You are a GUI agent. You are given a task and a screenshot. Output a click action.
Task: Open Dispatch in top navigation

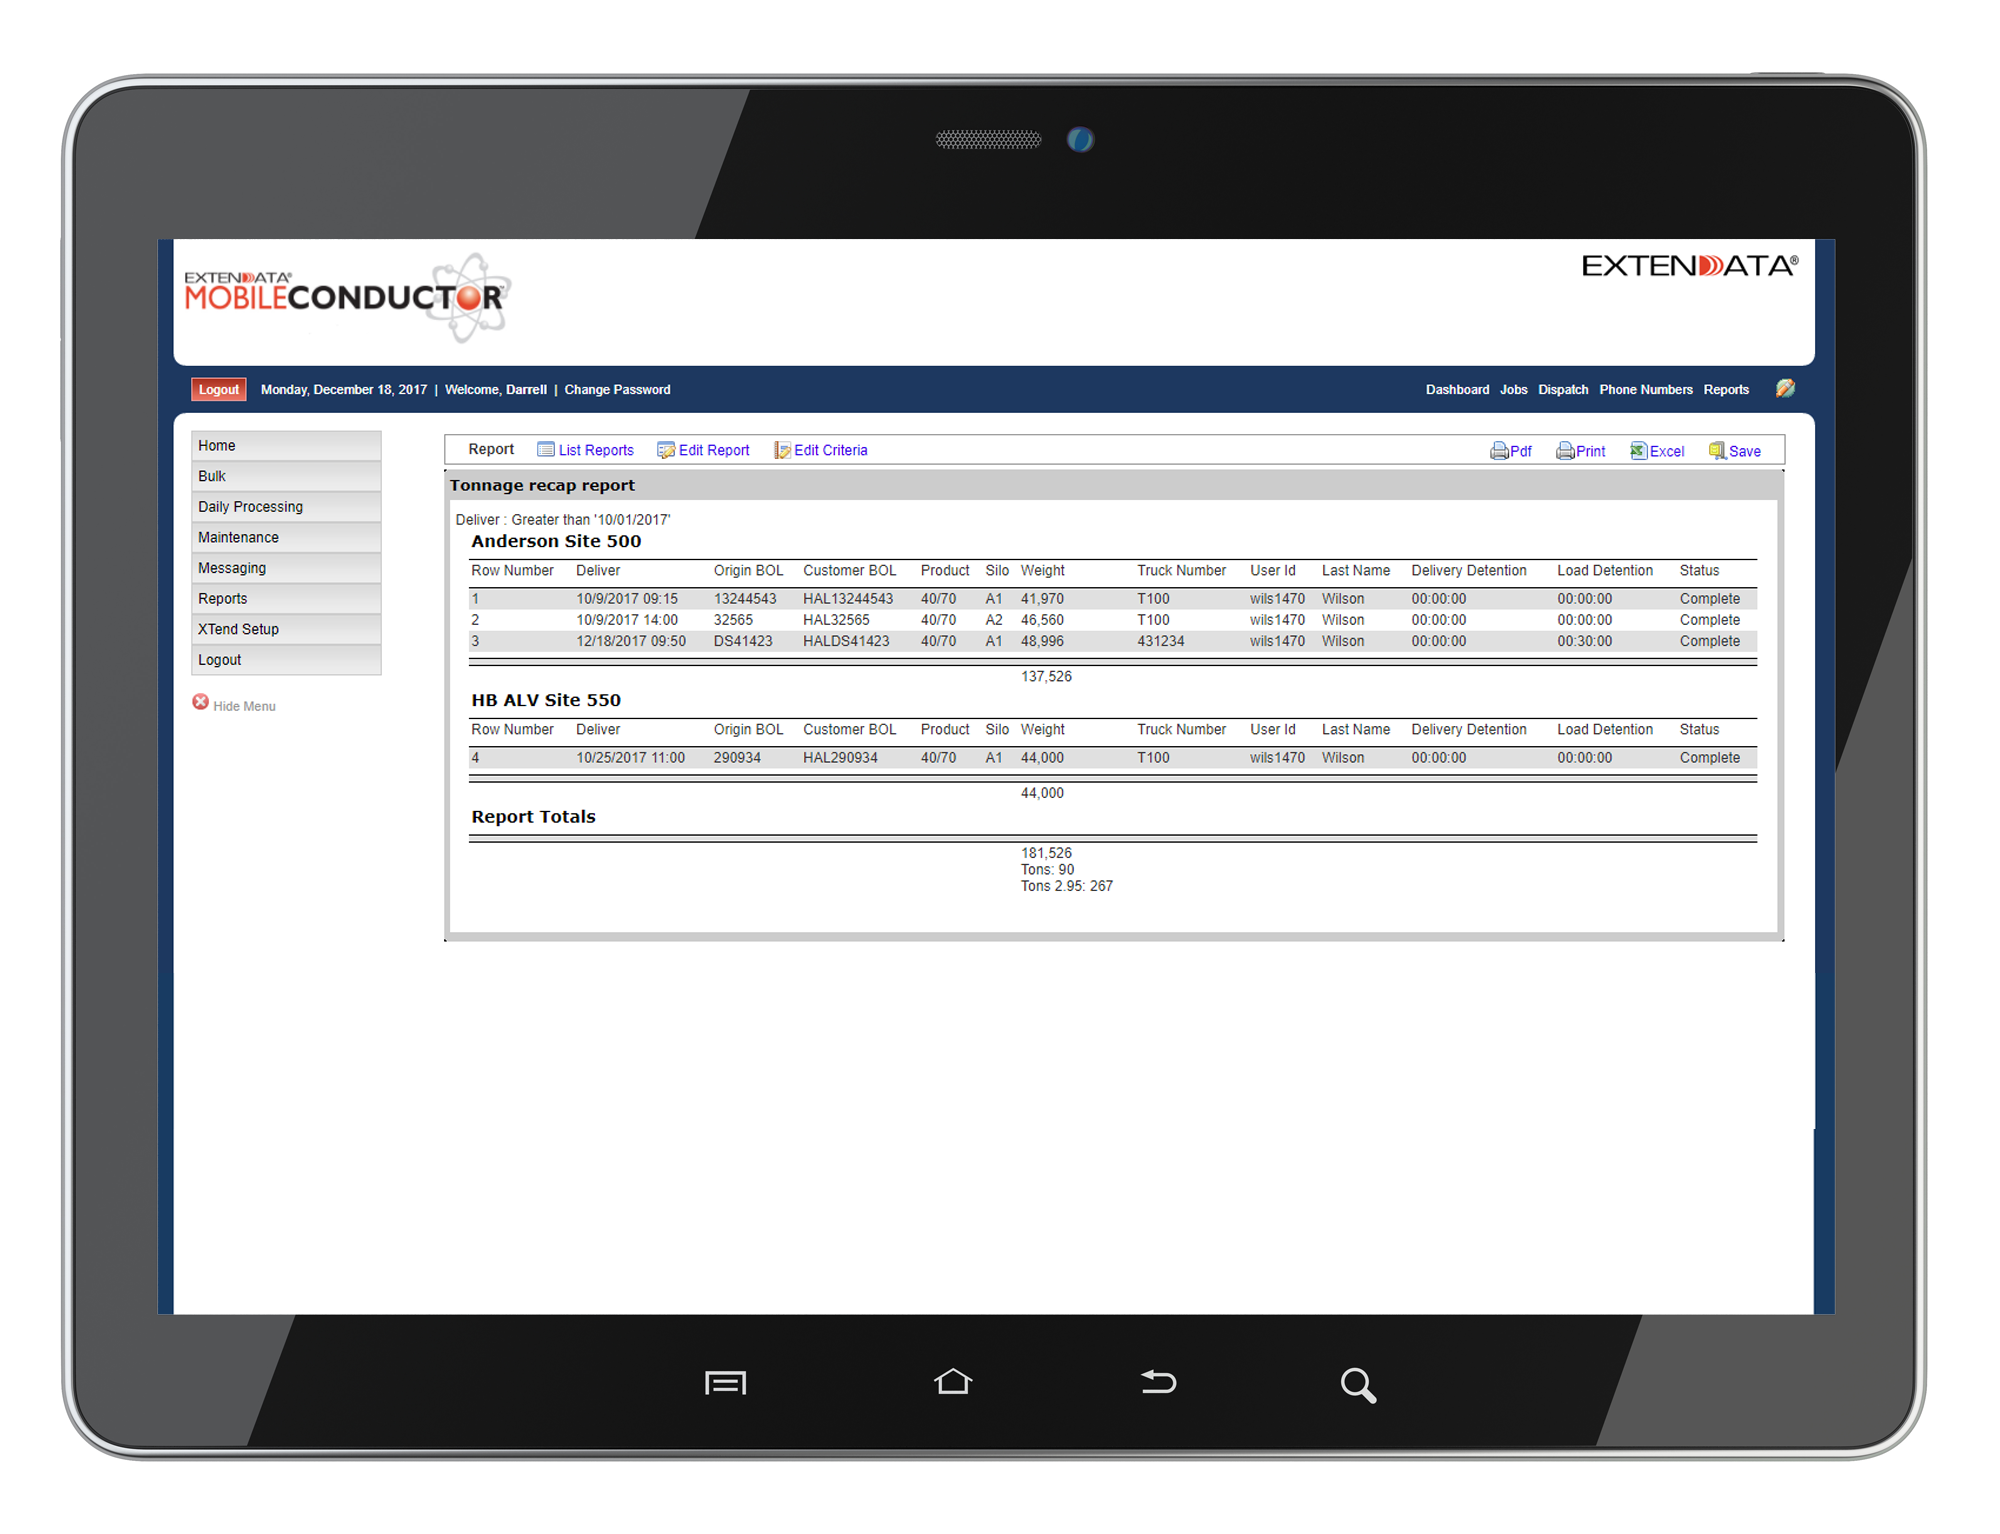pyautogui.click(x=1563, y=390)
